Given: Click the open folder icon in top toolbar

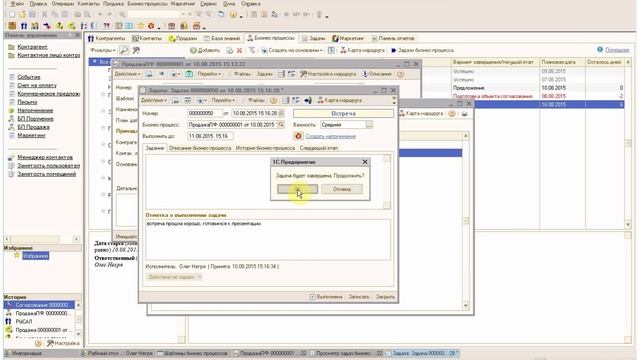Looking at the screenshot, I should point(22,14).
